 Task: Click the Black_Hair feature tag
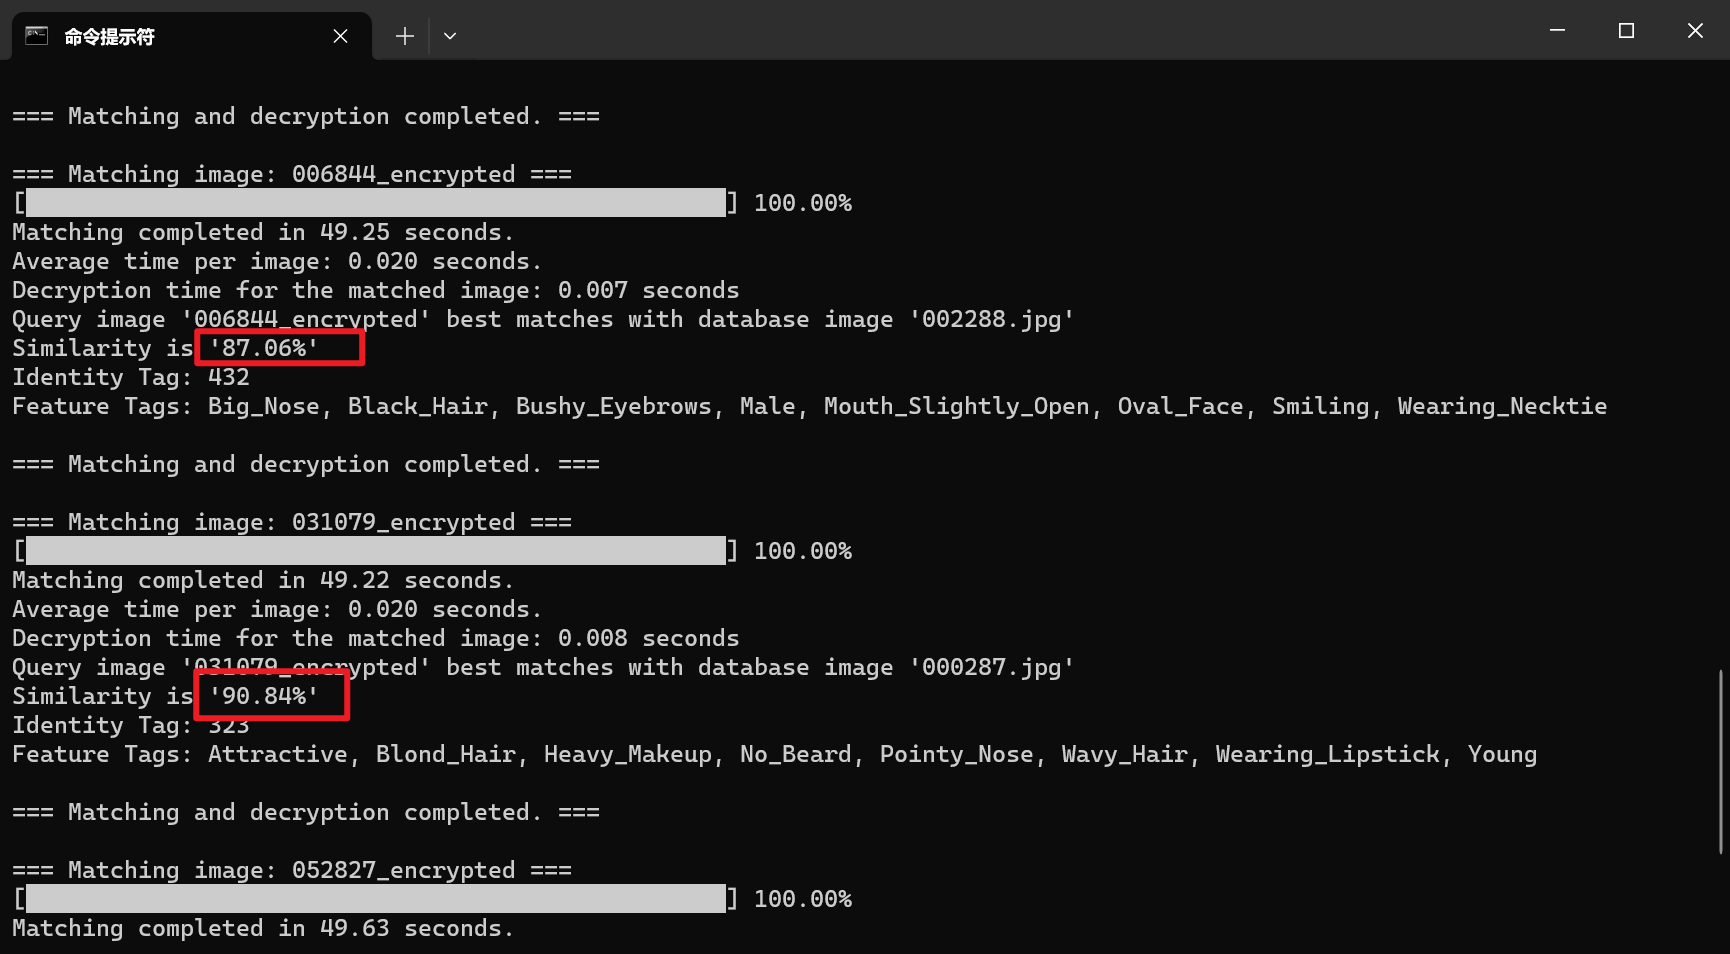click(x=416, y=406)
